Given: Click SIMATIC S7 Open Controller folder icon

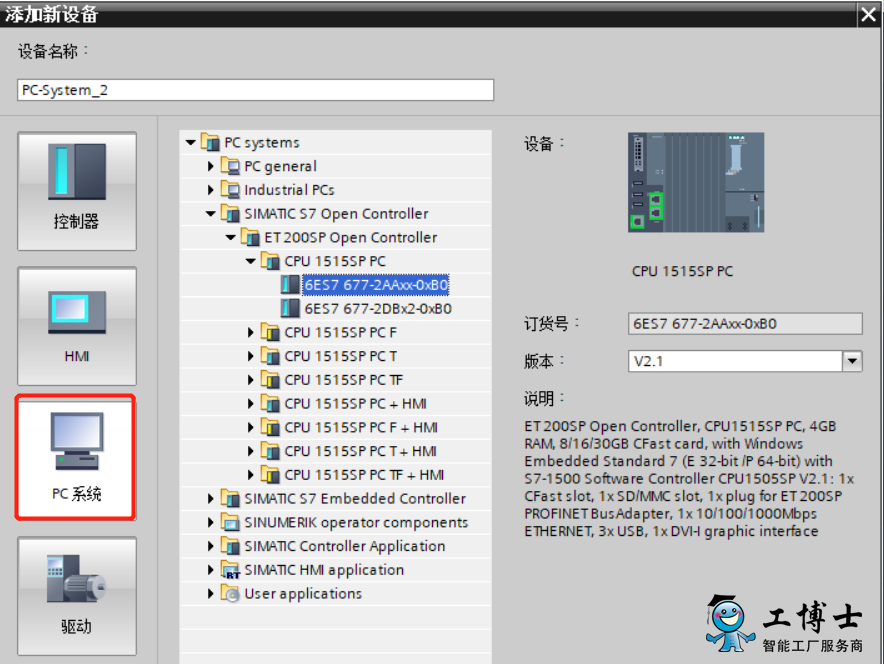Looking at the screenshot, I should pos(230,213).
